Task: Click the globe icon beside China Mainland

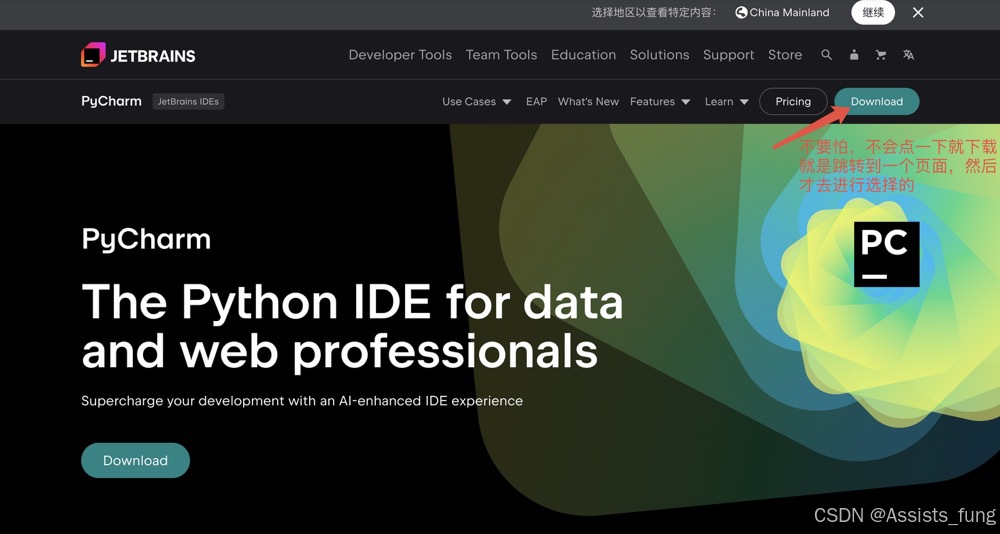Action: (740, 13)
